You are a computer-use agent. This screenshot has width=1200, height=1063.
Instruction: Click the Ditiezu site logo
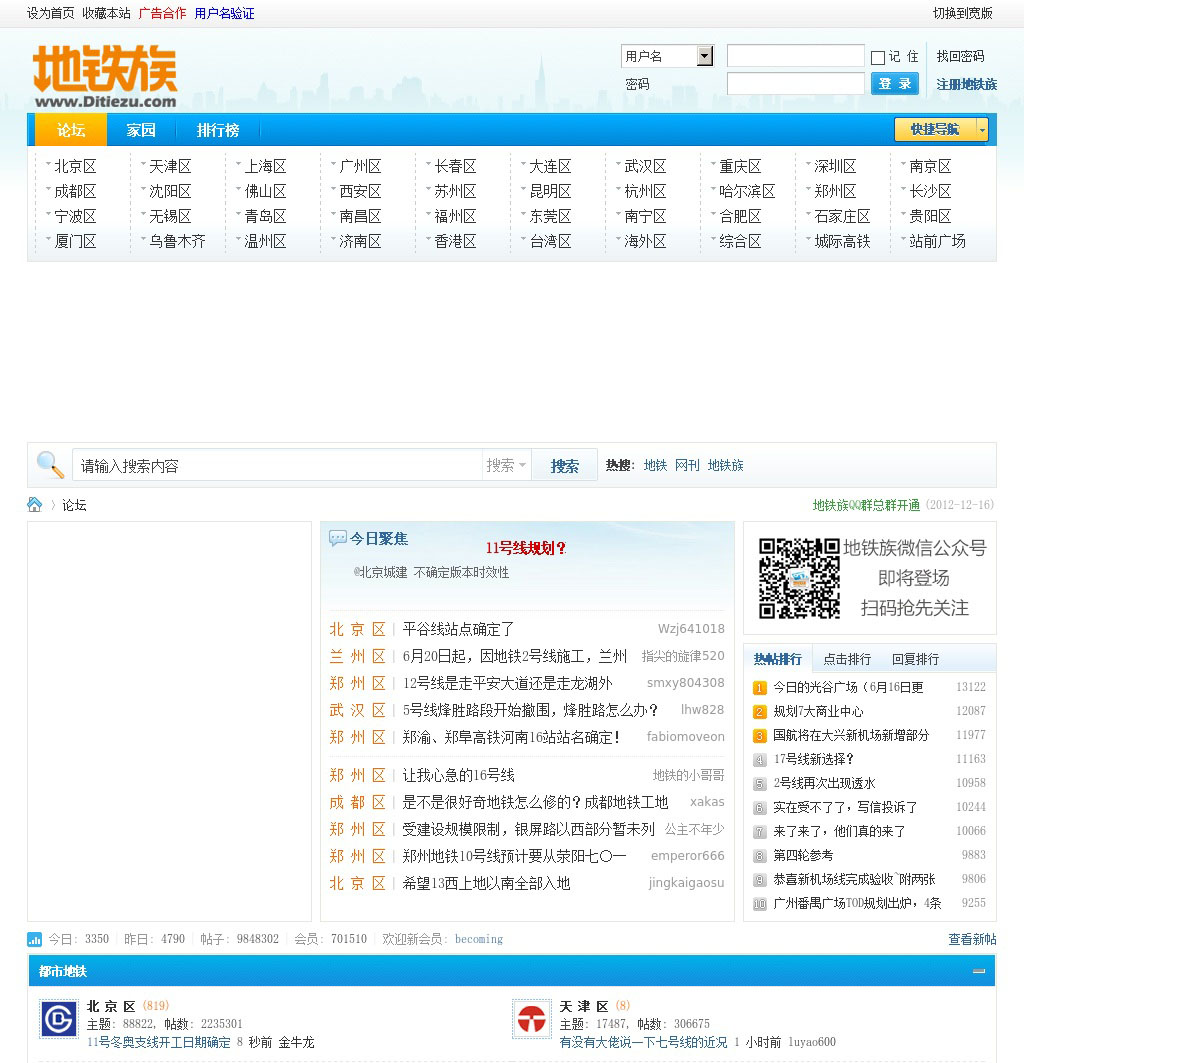click(x=105, y=76)
